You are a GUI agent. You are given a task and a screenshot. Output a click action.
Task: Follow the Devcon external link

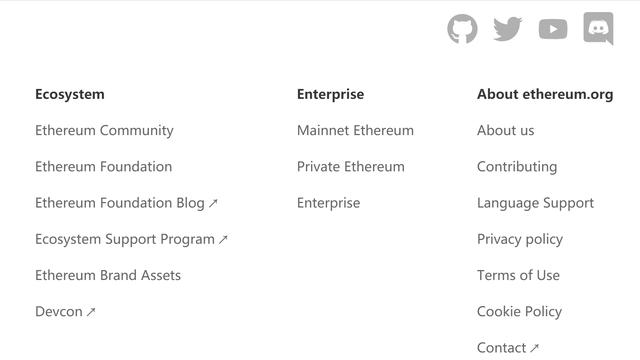pyautogui.click(x=65, y=311)
